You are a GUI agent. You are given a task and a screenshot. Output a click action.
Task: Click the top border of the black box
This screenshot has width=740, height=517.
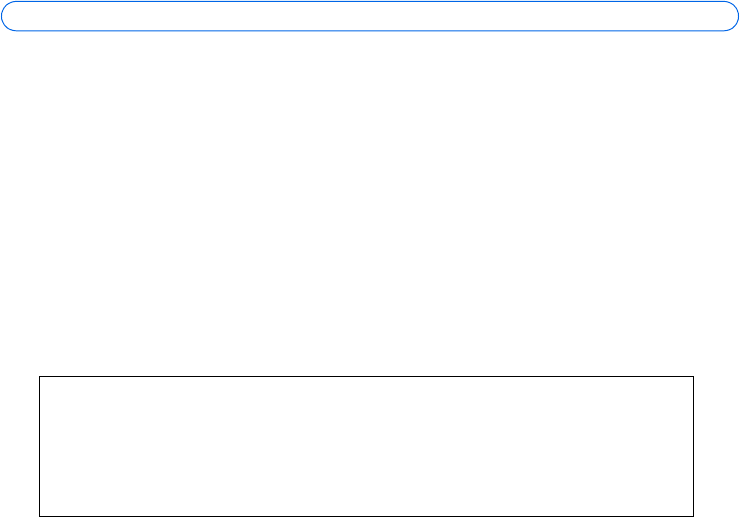click(366, 377)
